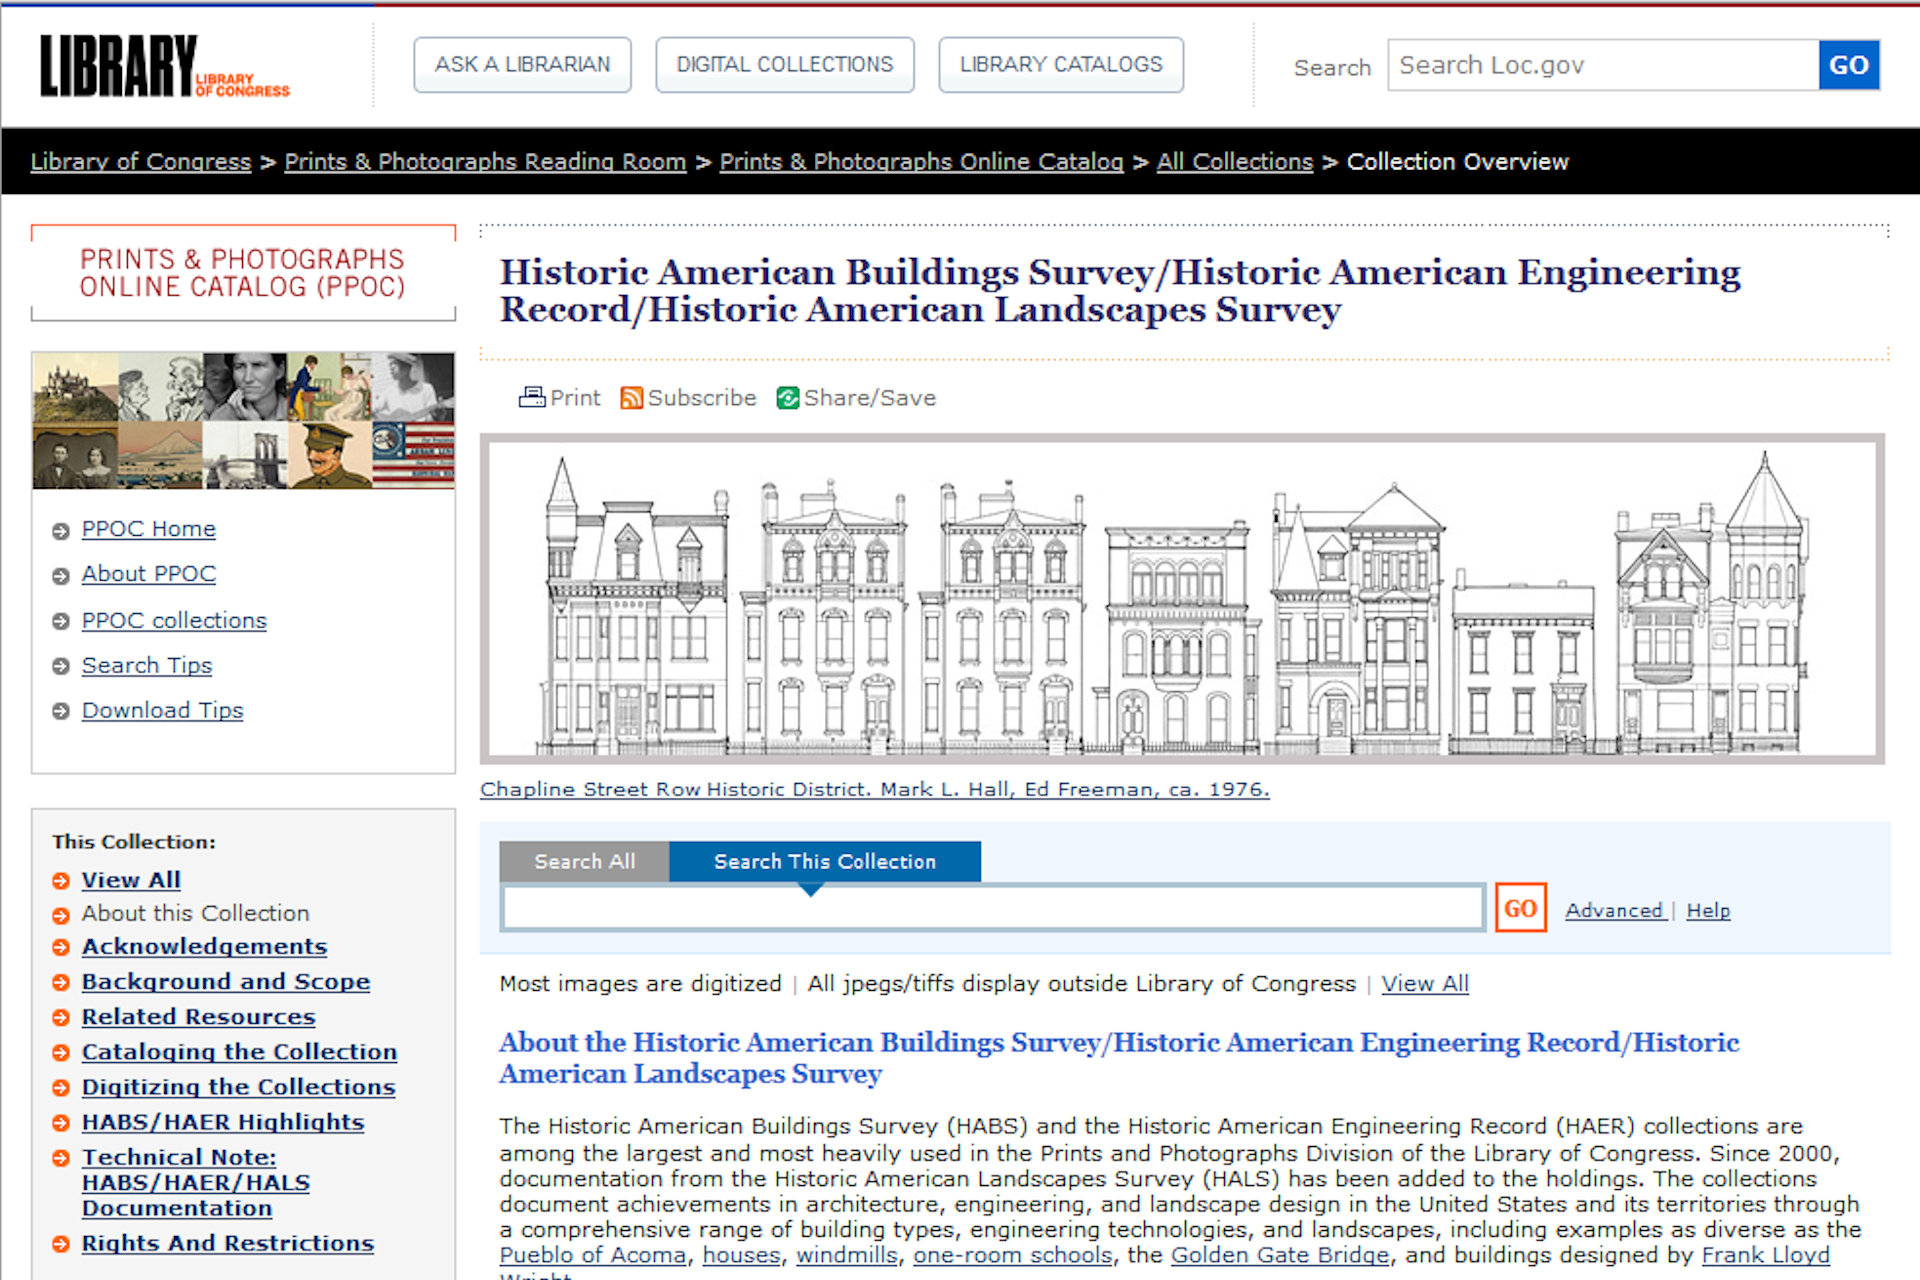Open the Digitizing the Collections link
Image resolution: width=1920 pixels, height=1280 pixels.
(x=238, y=1086)
